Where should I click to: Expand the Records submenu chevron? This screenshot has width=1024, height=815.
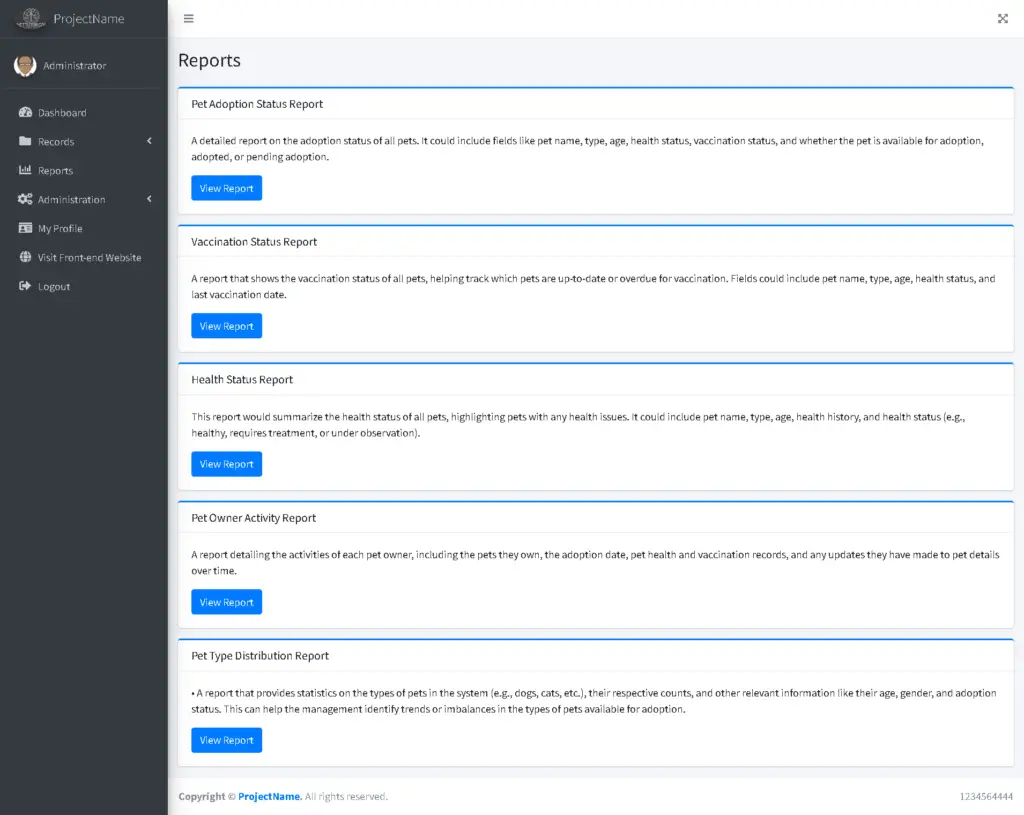point(149,142)
